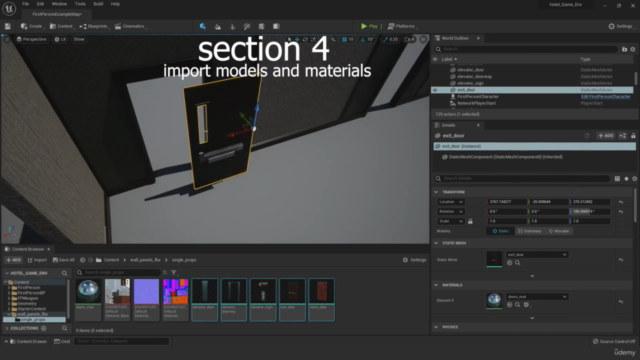640x360 pixels.
Task: Open the Help menu
Action: pos(116,4)
